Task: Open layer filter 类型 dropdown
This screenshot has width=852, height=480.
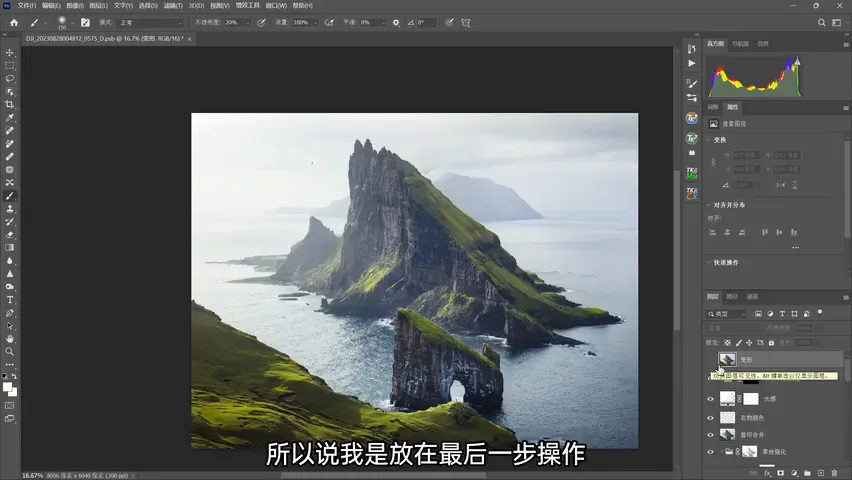Action: [727, 314]
